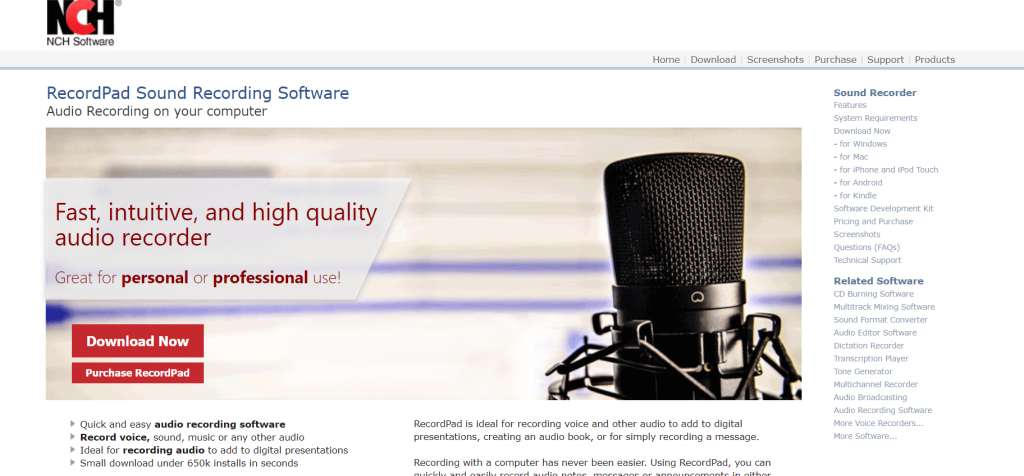This screenshot has height=476, width=1024.
Task: Choose the download for Mac link
Action: coord(851,157)
